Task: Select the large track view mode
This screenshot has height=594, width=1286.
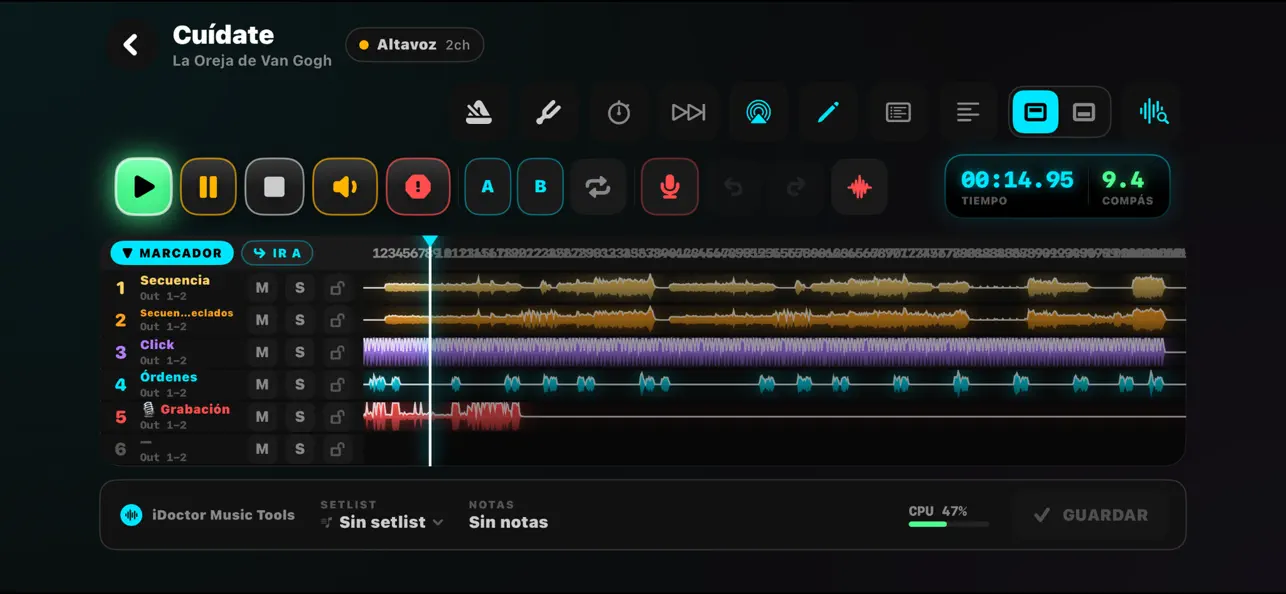Action: pos(1036,113)
